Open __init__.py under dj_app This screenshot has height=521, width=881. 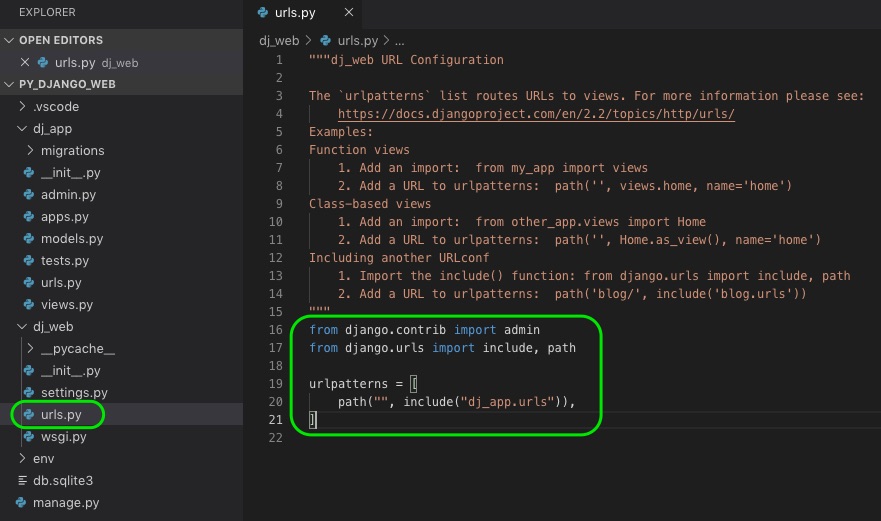click(x=71, y=173)
